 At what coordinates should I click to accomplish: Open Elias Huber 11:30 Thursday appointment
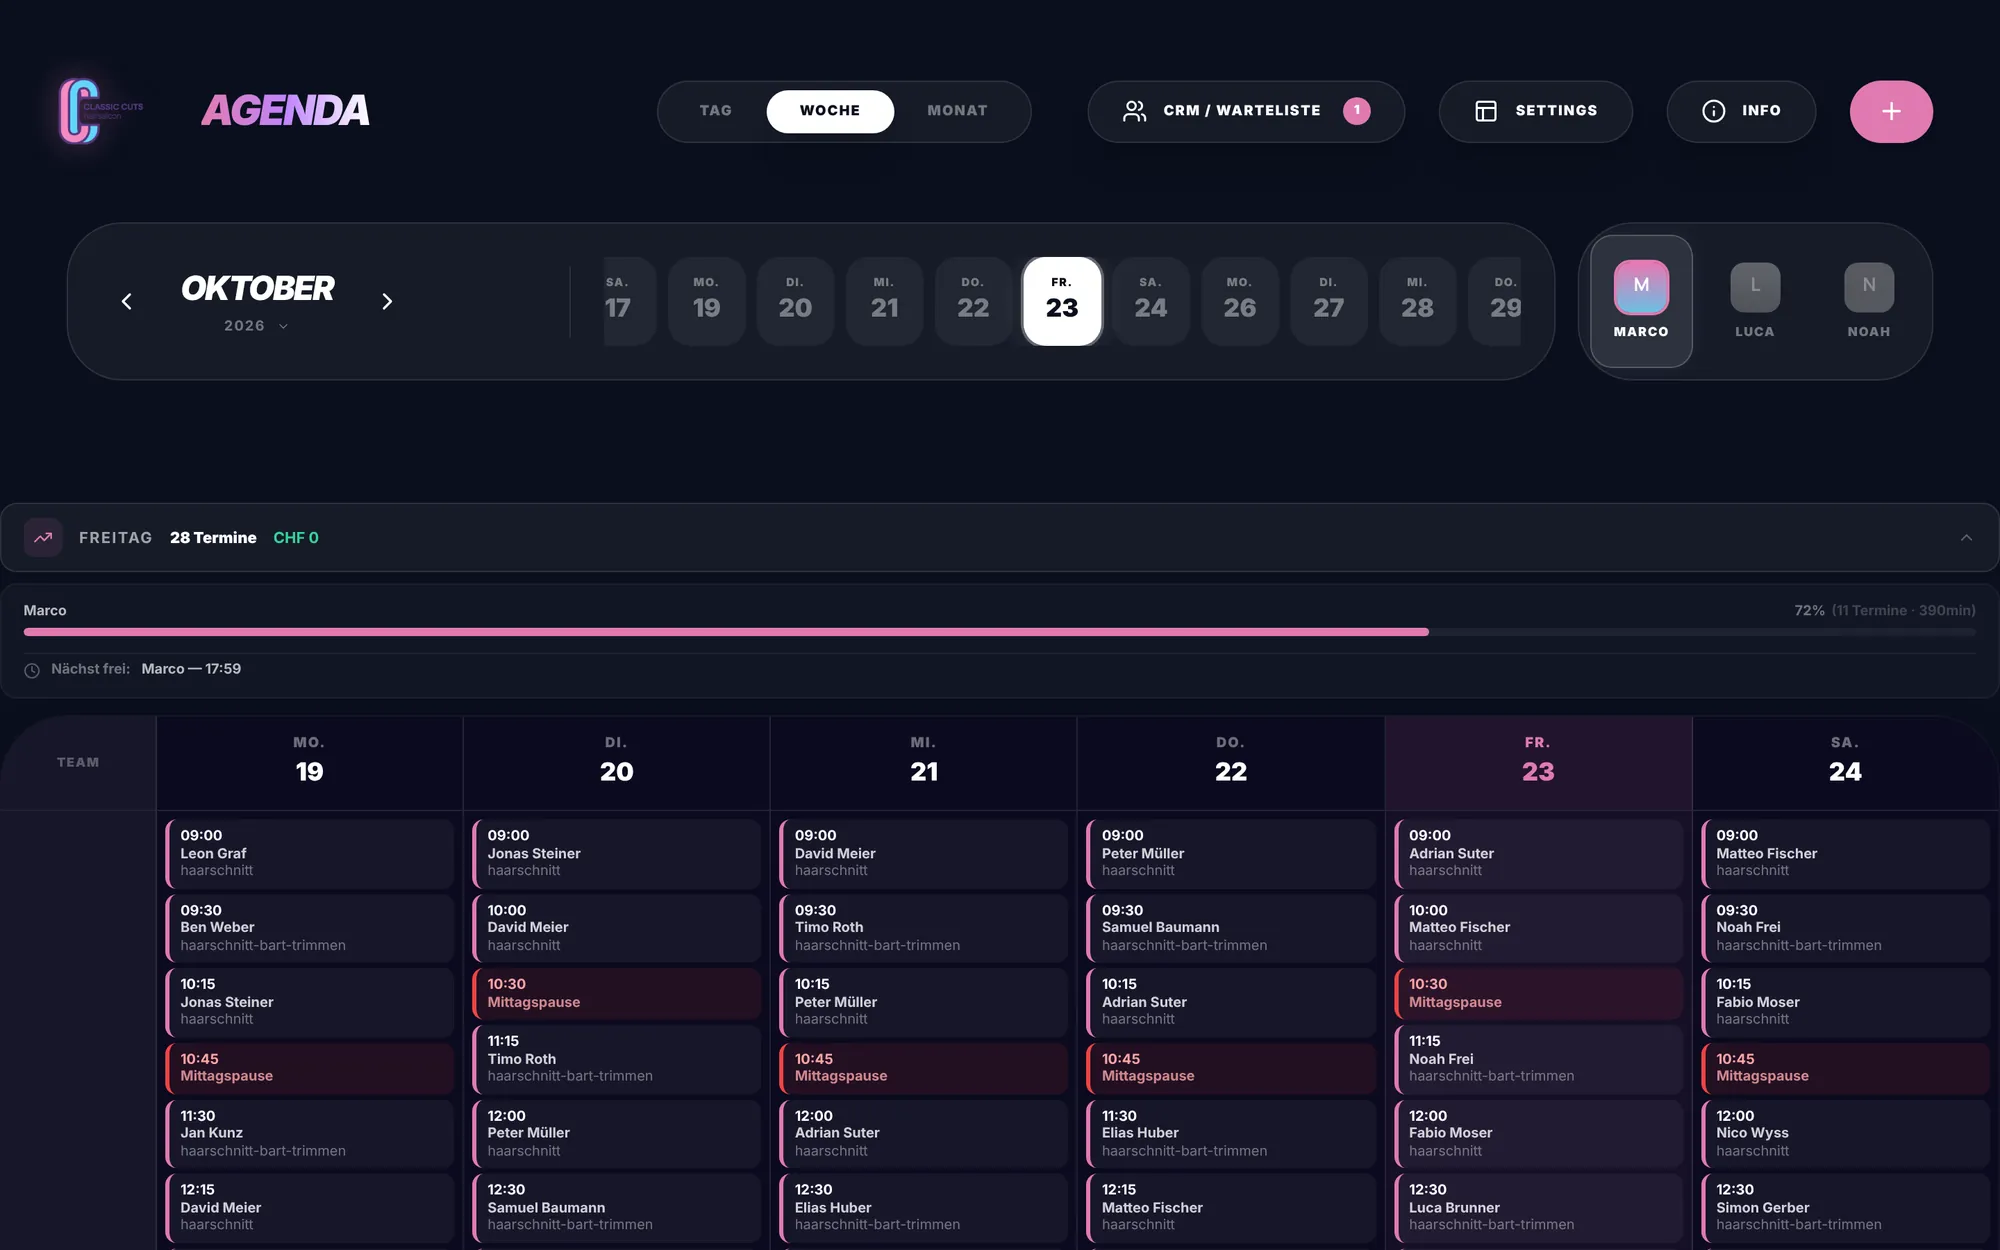coord(1230,1133)
